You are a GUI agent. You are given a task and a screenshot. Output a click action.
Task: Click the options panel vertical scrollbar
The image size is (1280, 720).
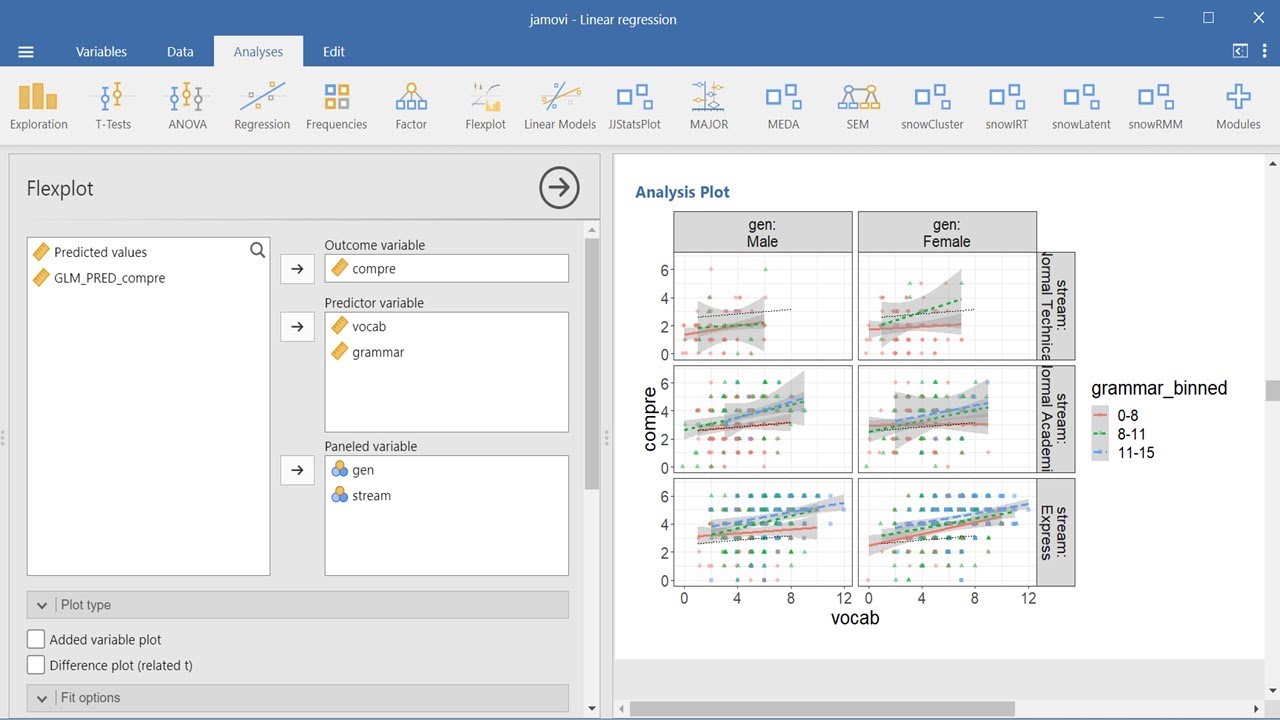tap(592, 365)
